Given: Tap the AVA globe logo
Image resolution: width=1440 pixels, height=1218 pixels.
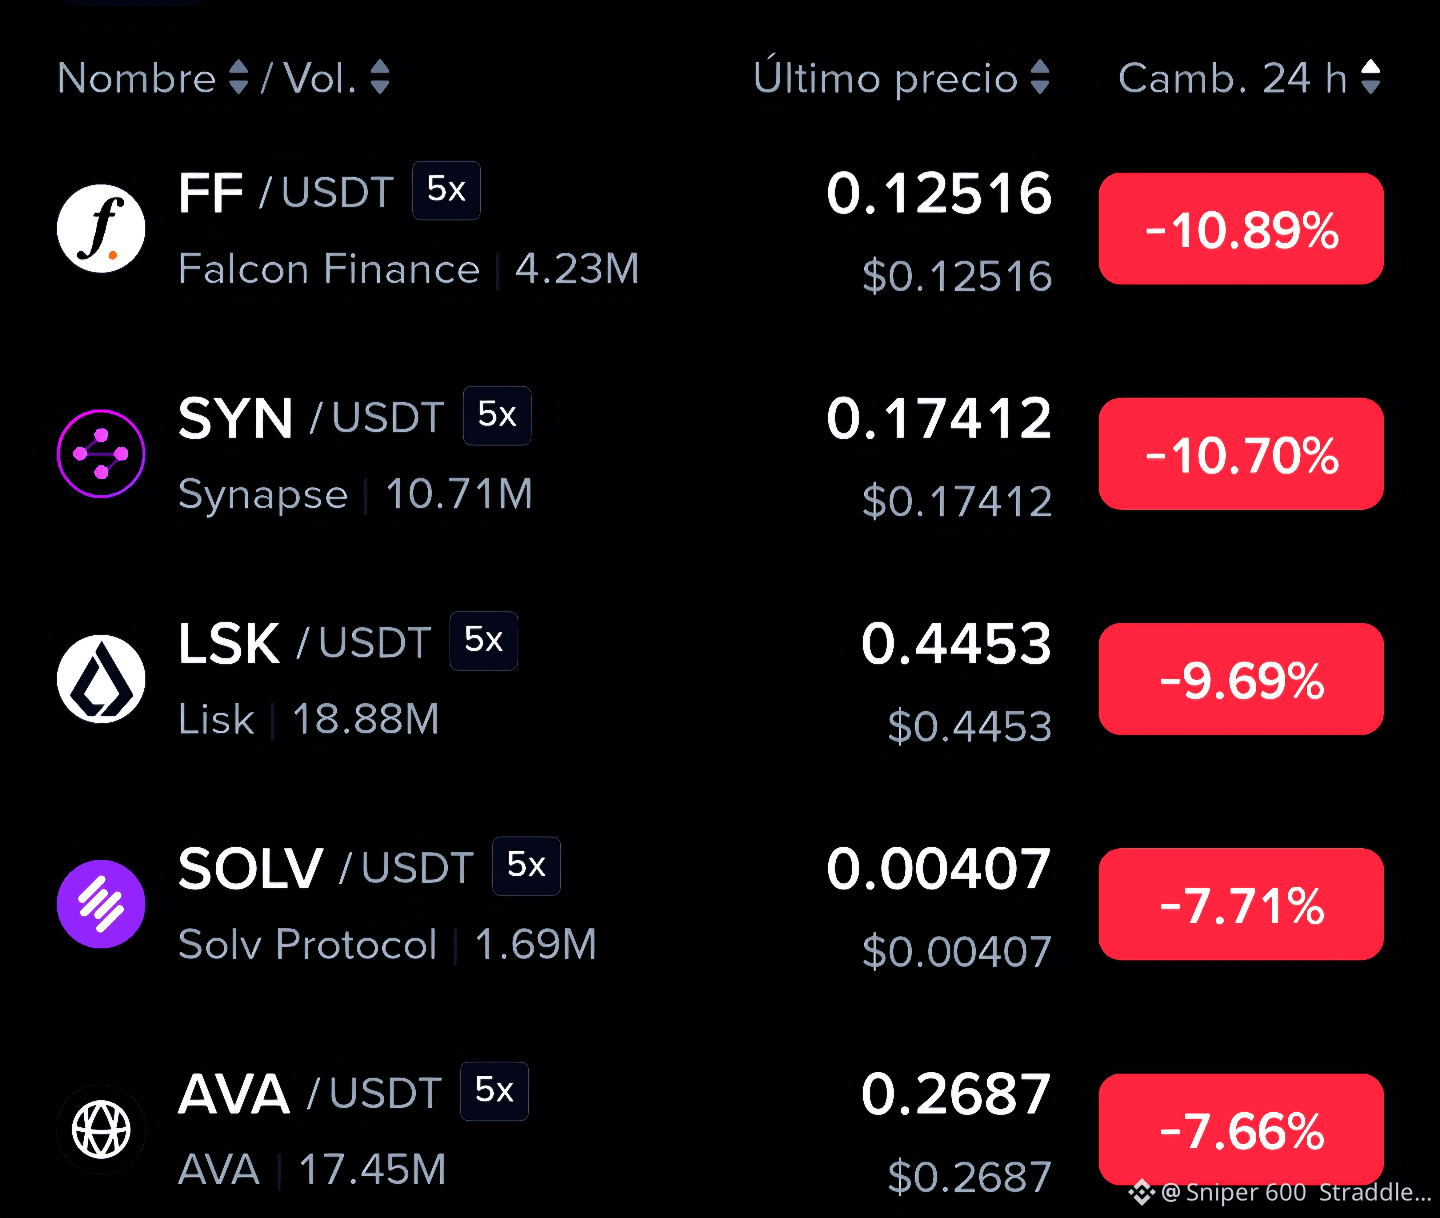Looking at the screenshot, I should (x=101, y=1129).
